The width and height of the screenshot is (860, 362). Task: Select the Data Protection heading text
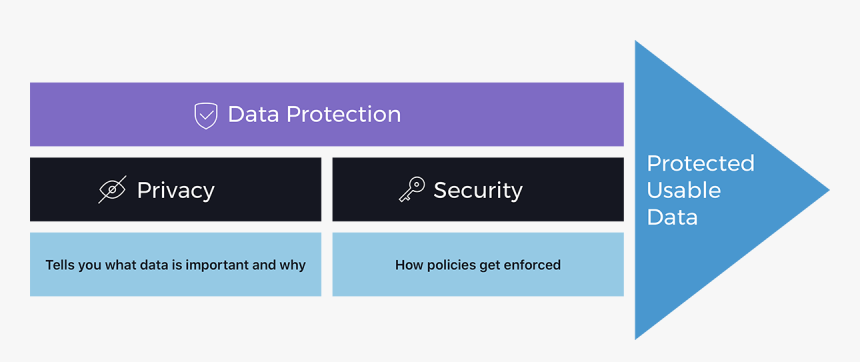[x=314, y=114]
